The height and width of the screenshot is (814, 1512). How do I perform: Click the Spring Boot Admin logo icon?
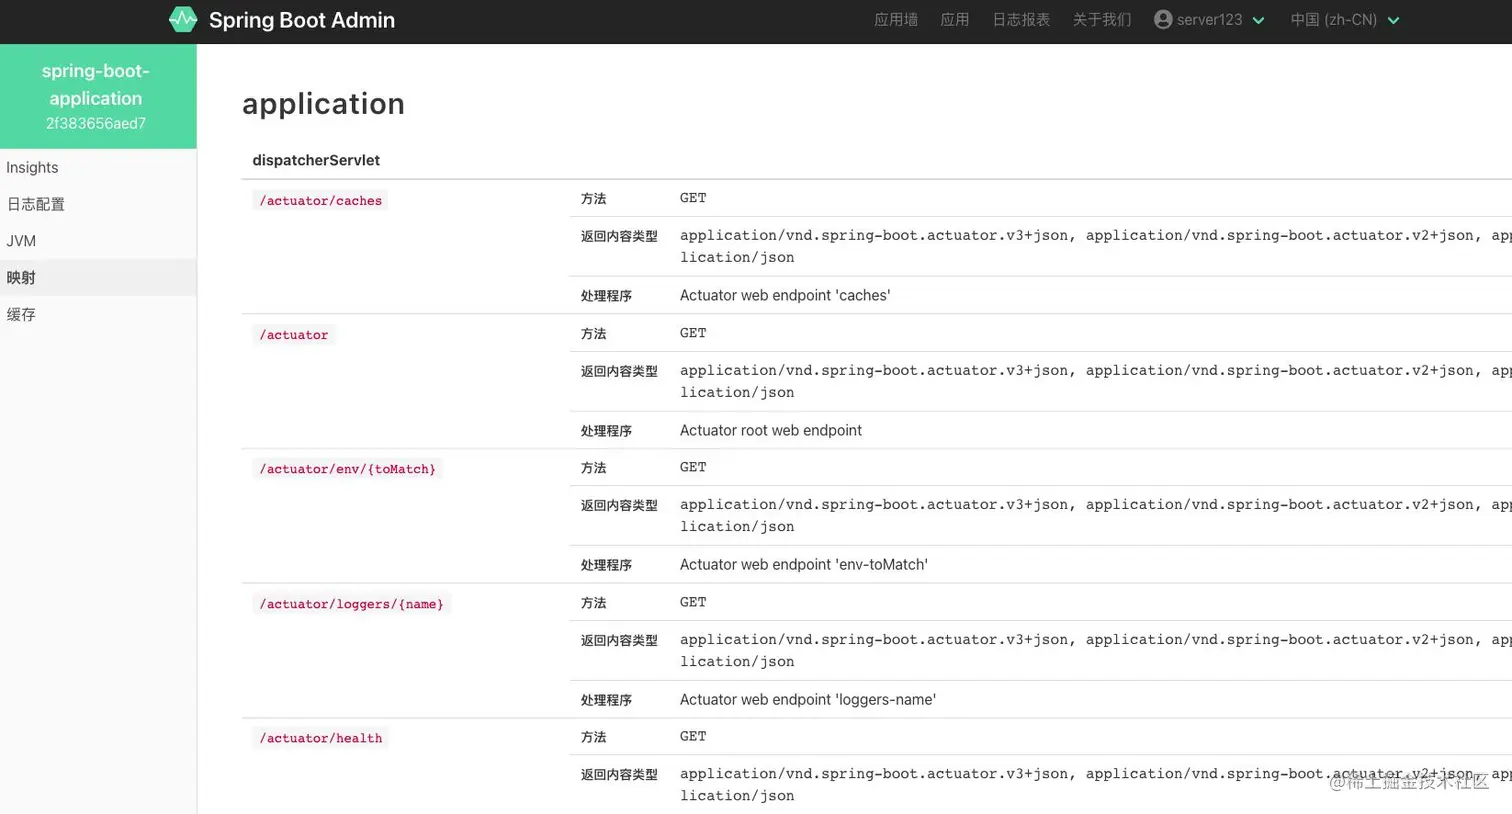point(183,19)
